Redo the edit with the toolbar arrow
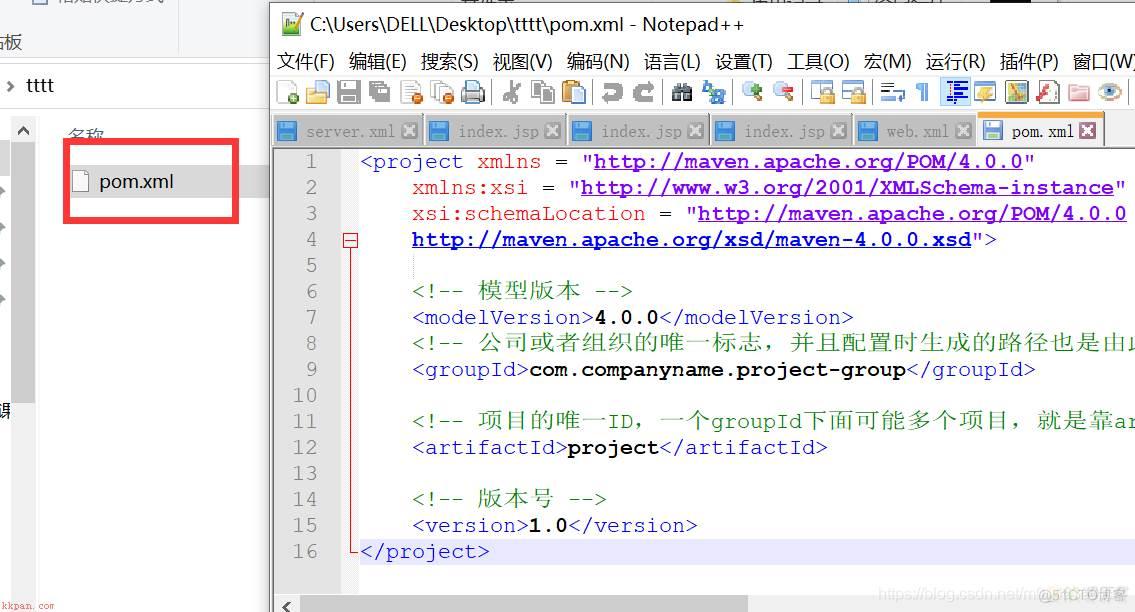 tap(643, 92)
